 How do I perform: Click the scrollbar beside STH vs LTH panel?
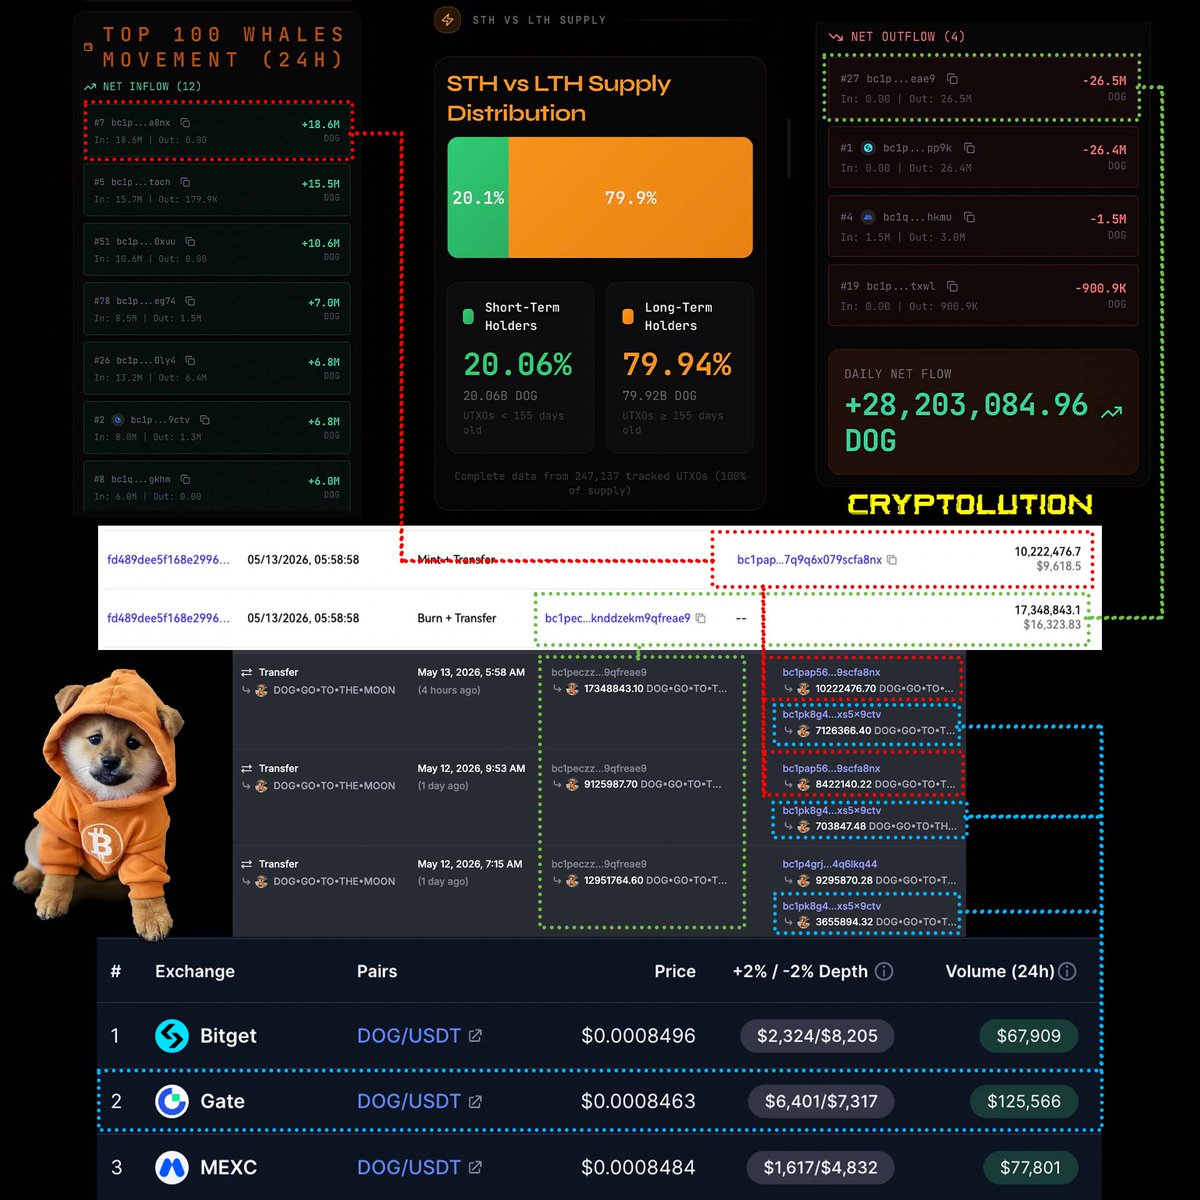coord(790,150)
